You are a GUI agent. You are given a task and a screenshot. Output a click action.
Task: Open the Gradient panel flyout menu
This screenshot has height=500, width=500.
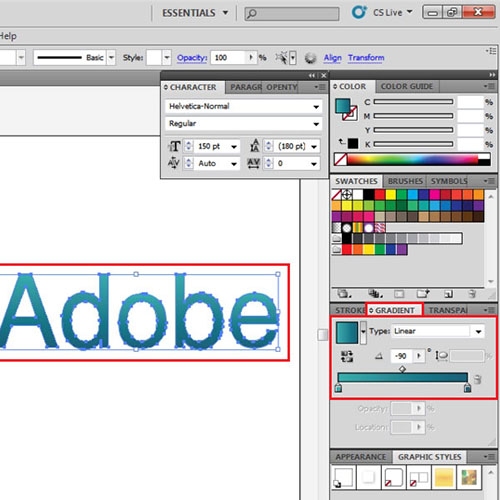click(x=489, y=310)
